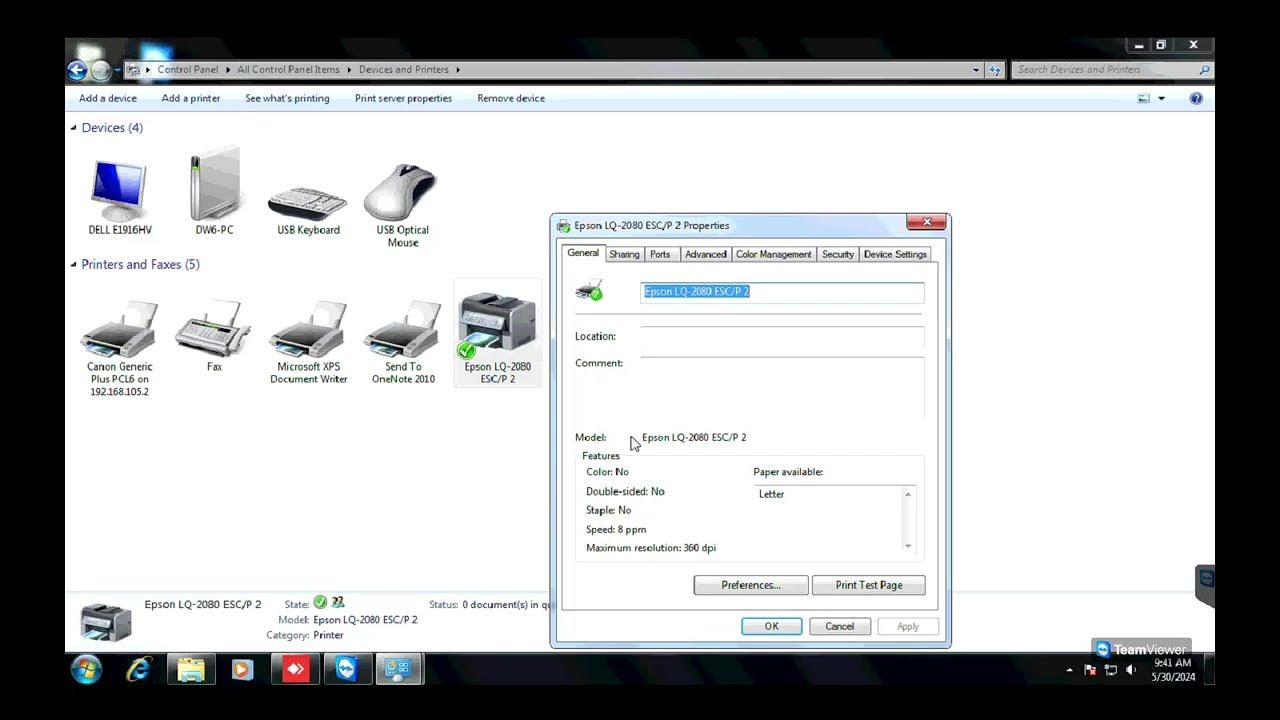Switch to the Advanced tab
This screenshot has width=1280, height=720.
point(705,254)
